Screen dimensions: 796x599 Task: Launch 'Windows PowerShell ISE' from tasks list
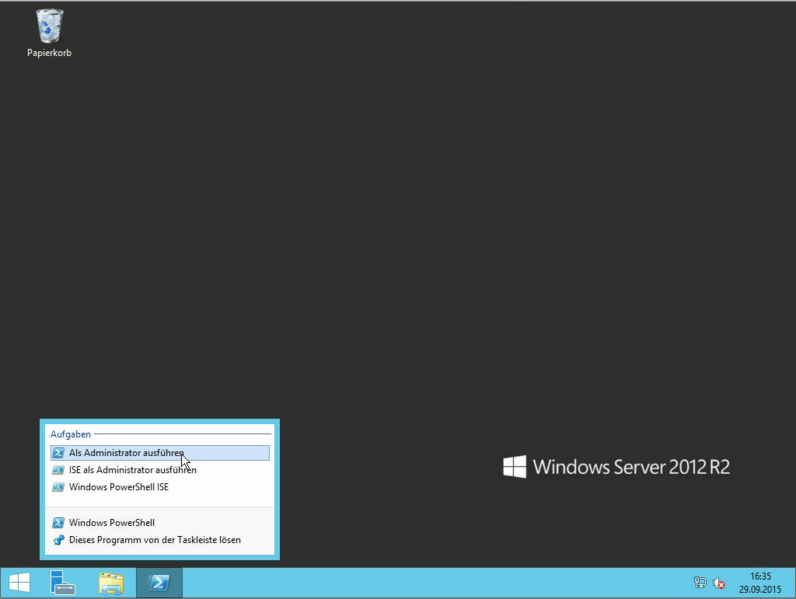click(x=160, y=487)
